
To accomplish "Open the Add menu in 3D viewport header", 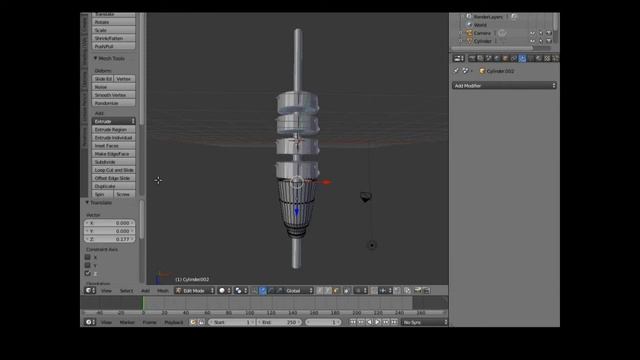I will coord(145,291).
